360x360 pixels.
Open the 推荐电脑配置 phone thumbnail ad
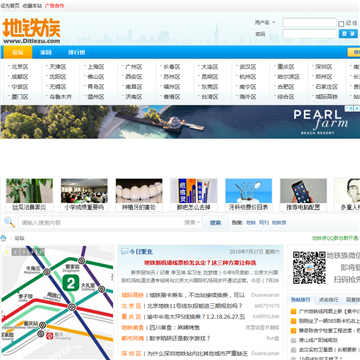(x=303, y=195)
